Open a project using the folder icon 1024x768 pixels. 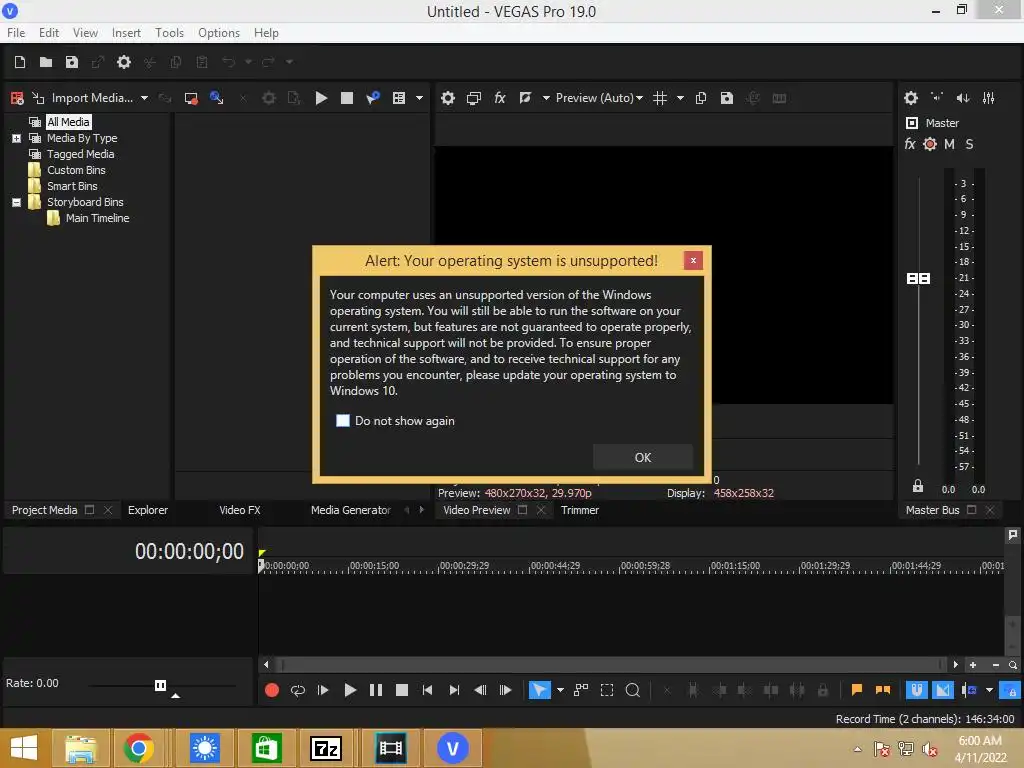(46, 62)
